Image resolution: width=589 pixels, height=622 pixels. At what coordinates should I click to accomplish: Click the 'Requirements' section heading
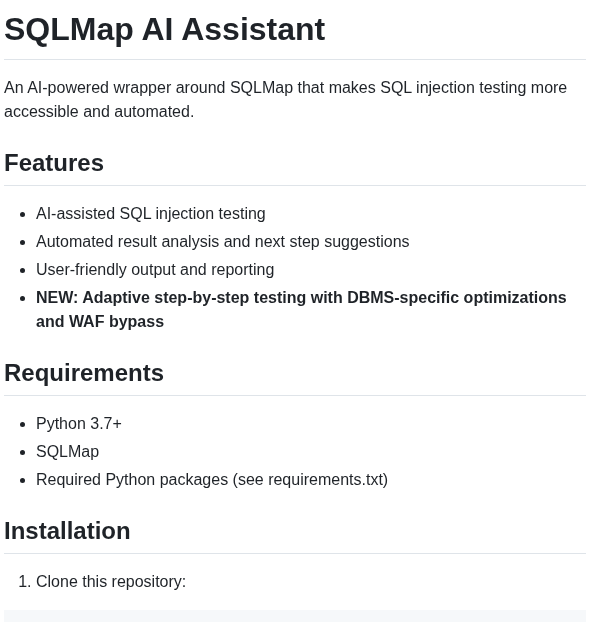click(x=84, y=373)
